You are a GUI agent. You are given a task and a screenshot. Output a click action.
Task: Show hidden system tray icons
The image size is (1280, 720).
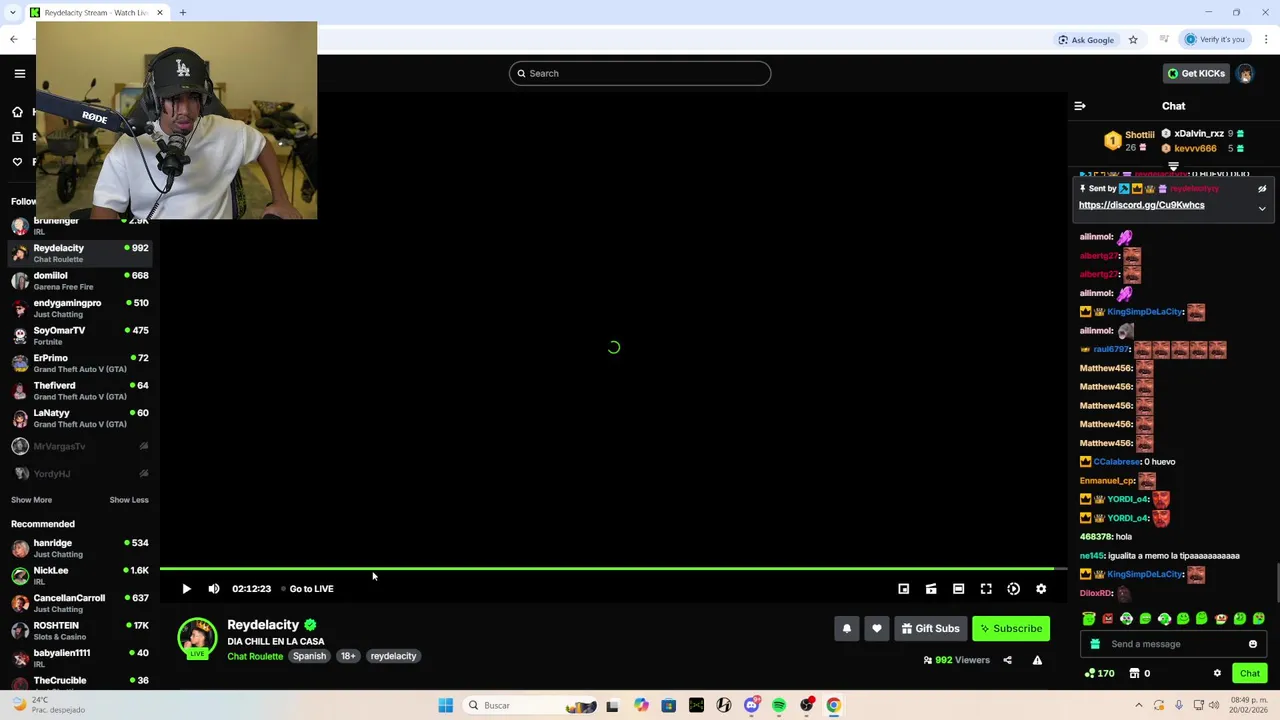[1138, 705]
